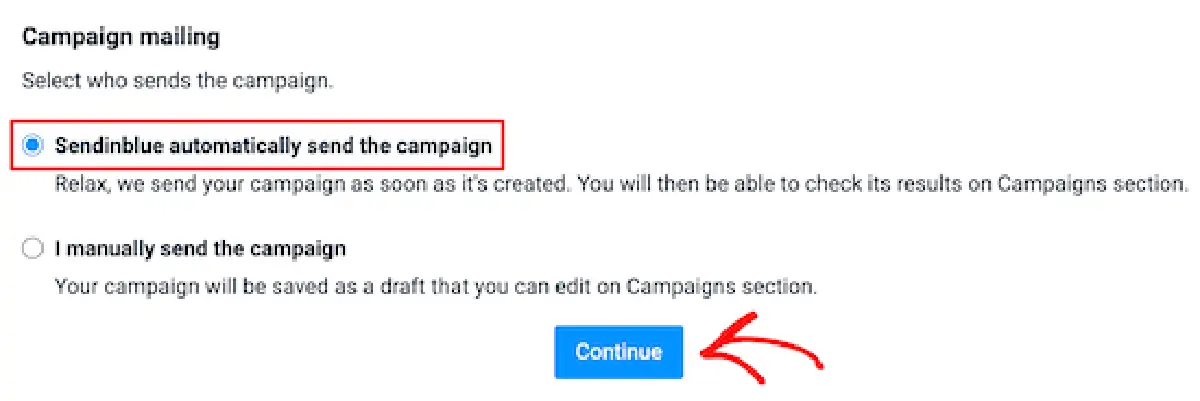Viewport: 1200px width, 401px height.
Task: Select the Sendinblue automatic send radio button
Action: [x=33, y=146]
